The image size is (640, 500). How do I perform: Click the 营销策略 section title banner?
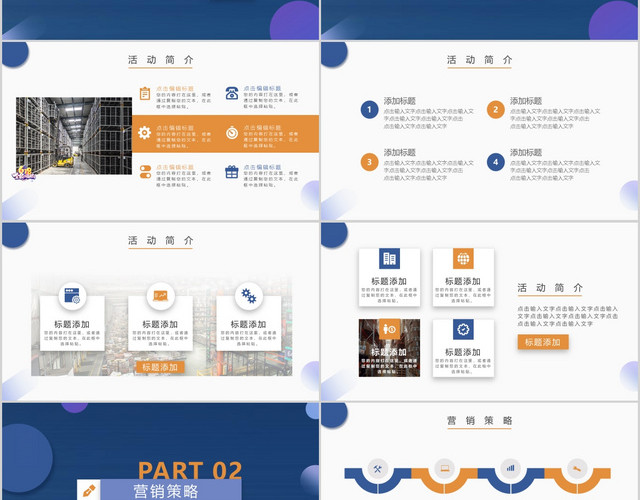point(171,490)
